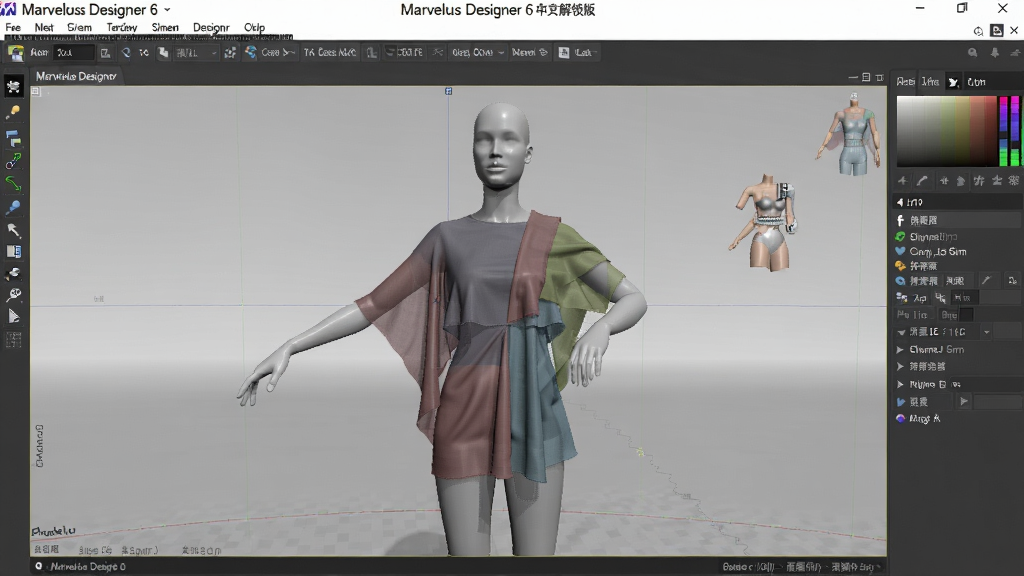Viewport: 1024px width, 576px height.
Task: Click the play button in right panel row
Action: [x=964, y=401]
